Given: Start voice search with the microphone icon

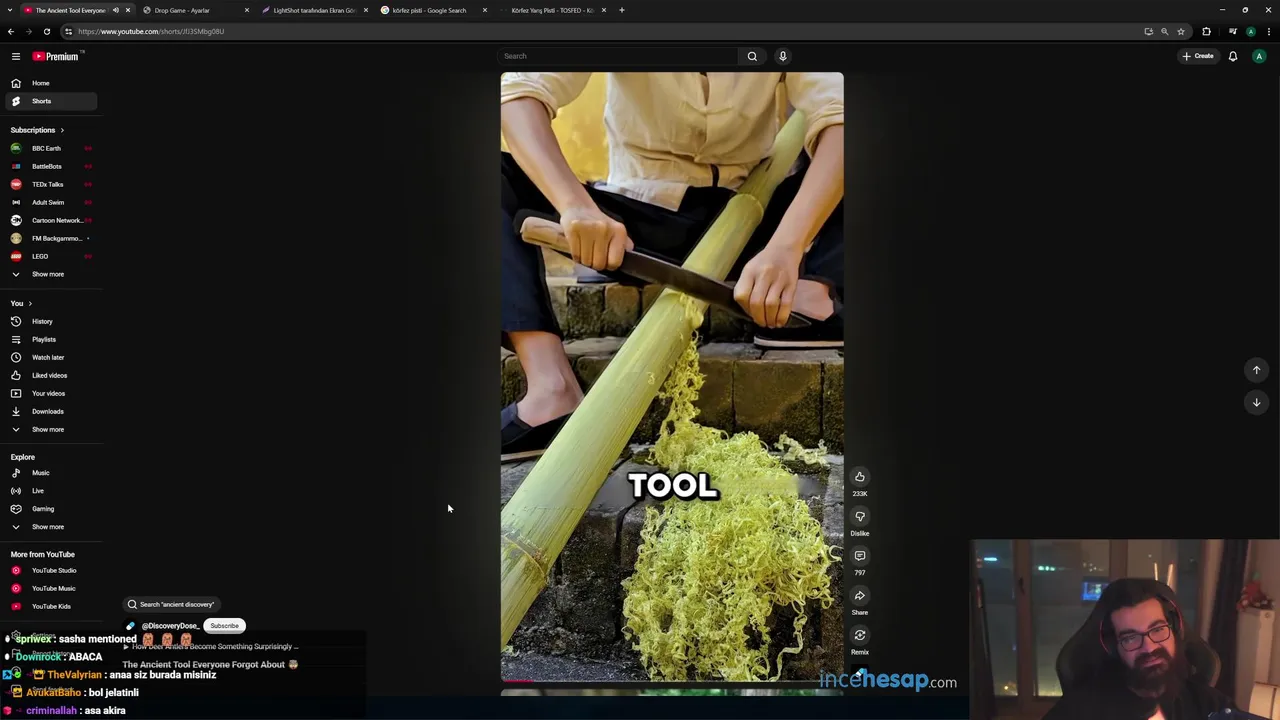Looking at the screenshot, I should [783, 56].
